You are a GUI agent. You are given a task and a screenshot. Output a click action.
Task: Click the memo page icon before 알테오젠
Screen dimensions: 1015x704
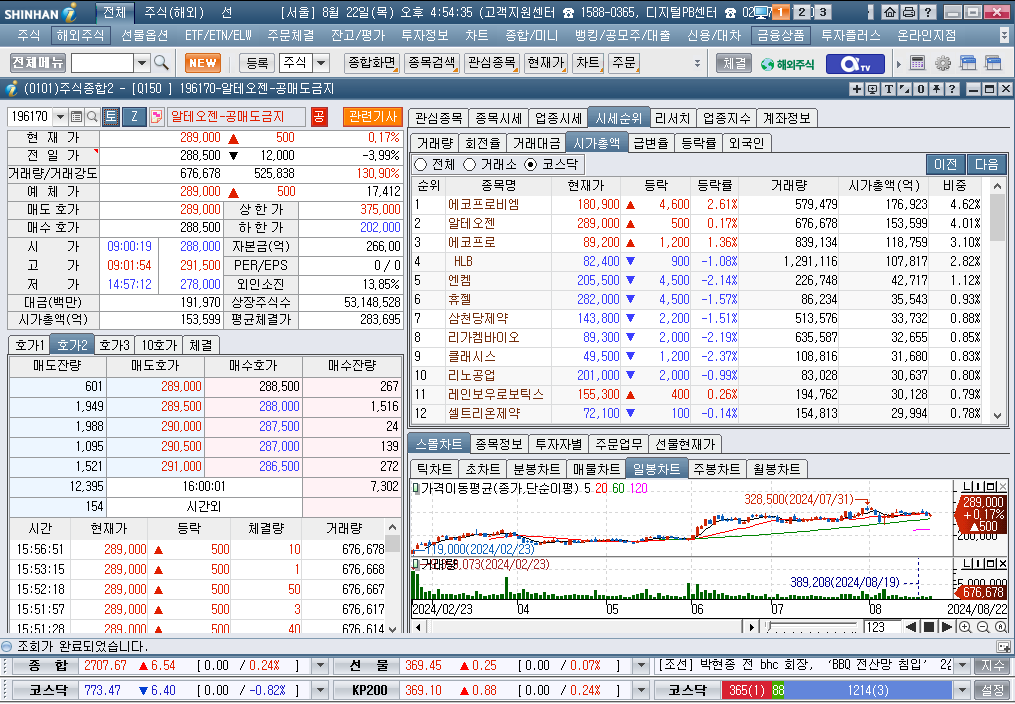[x=156, y=116]
